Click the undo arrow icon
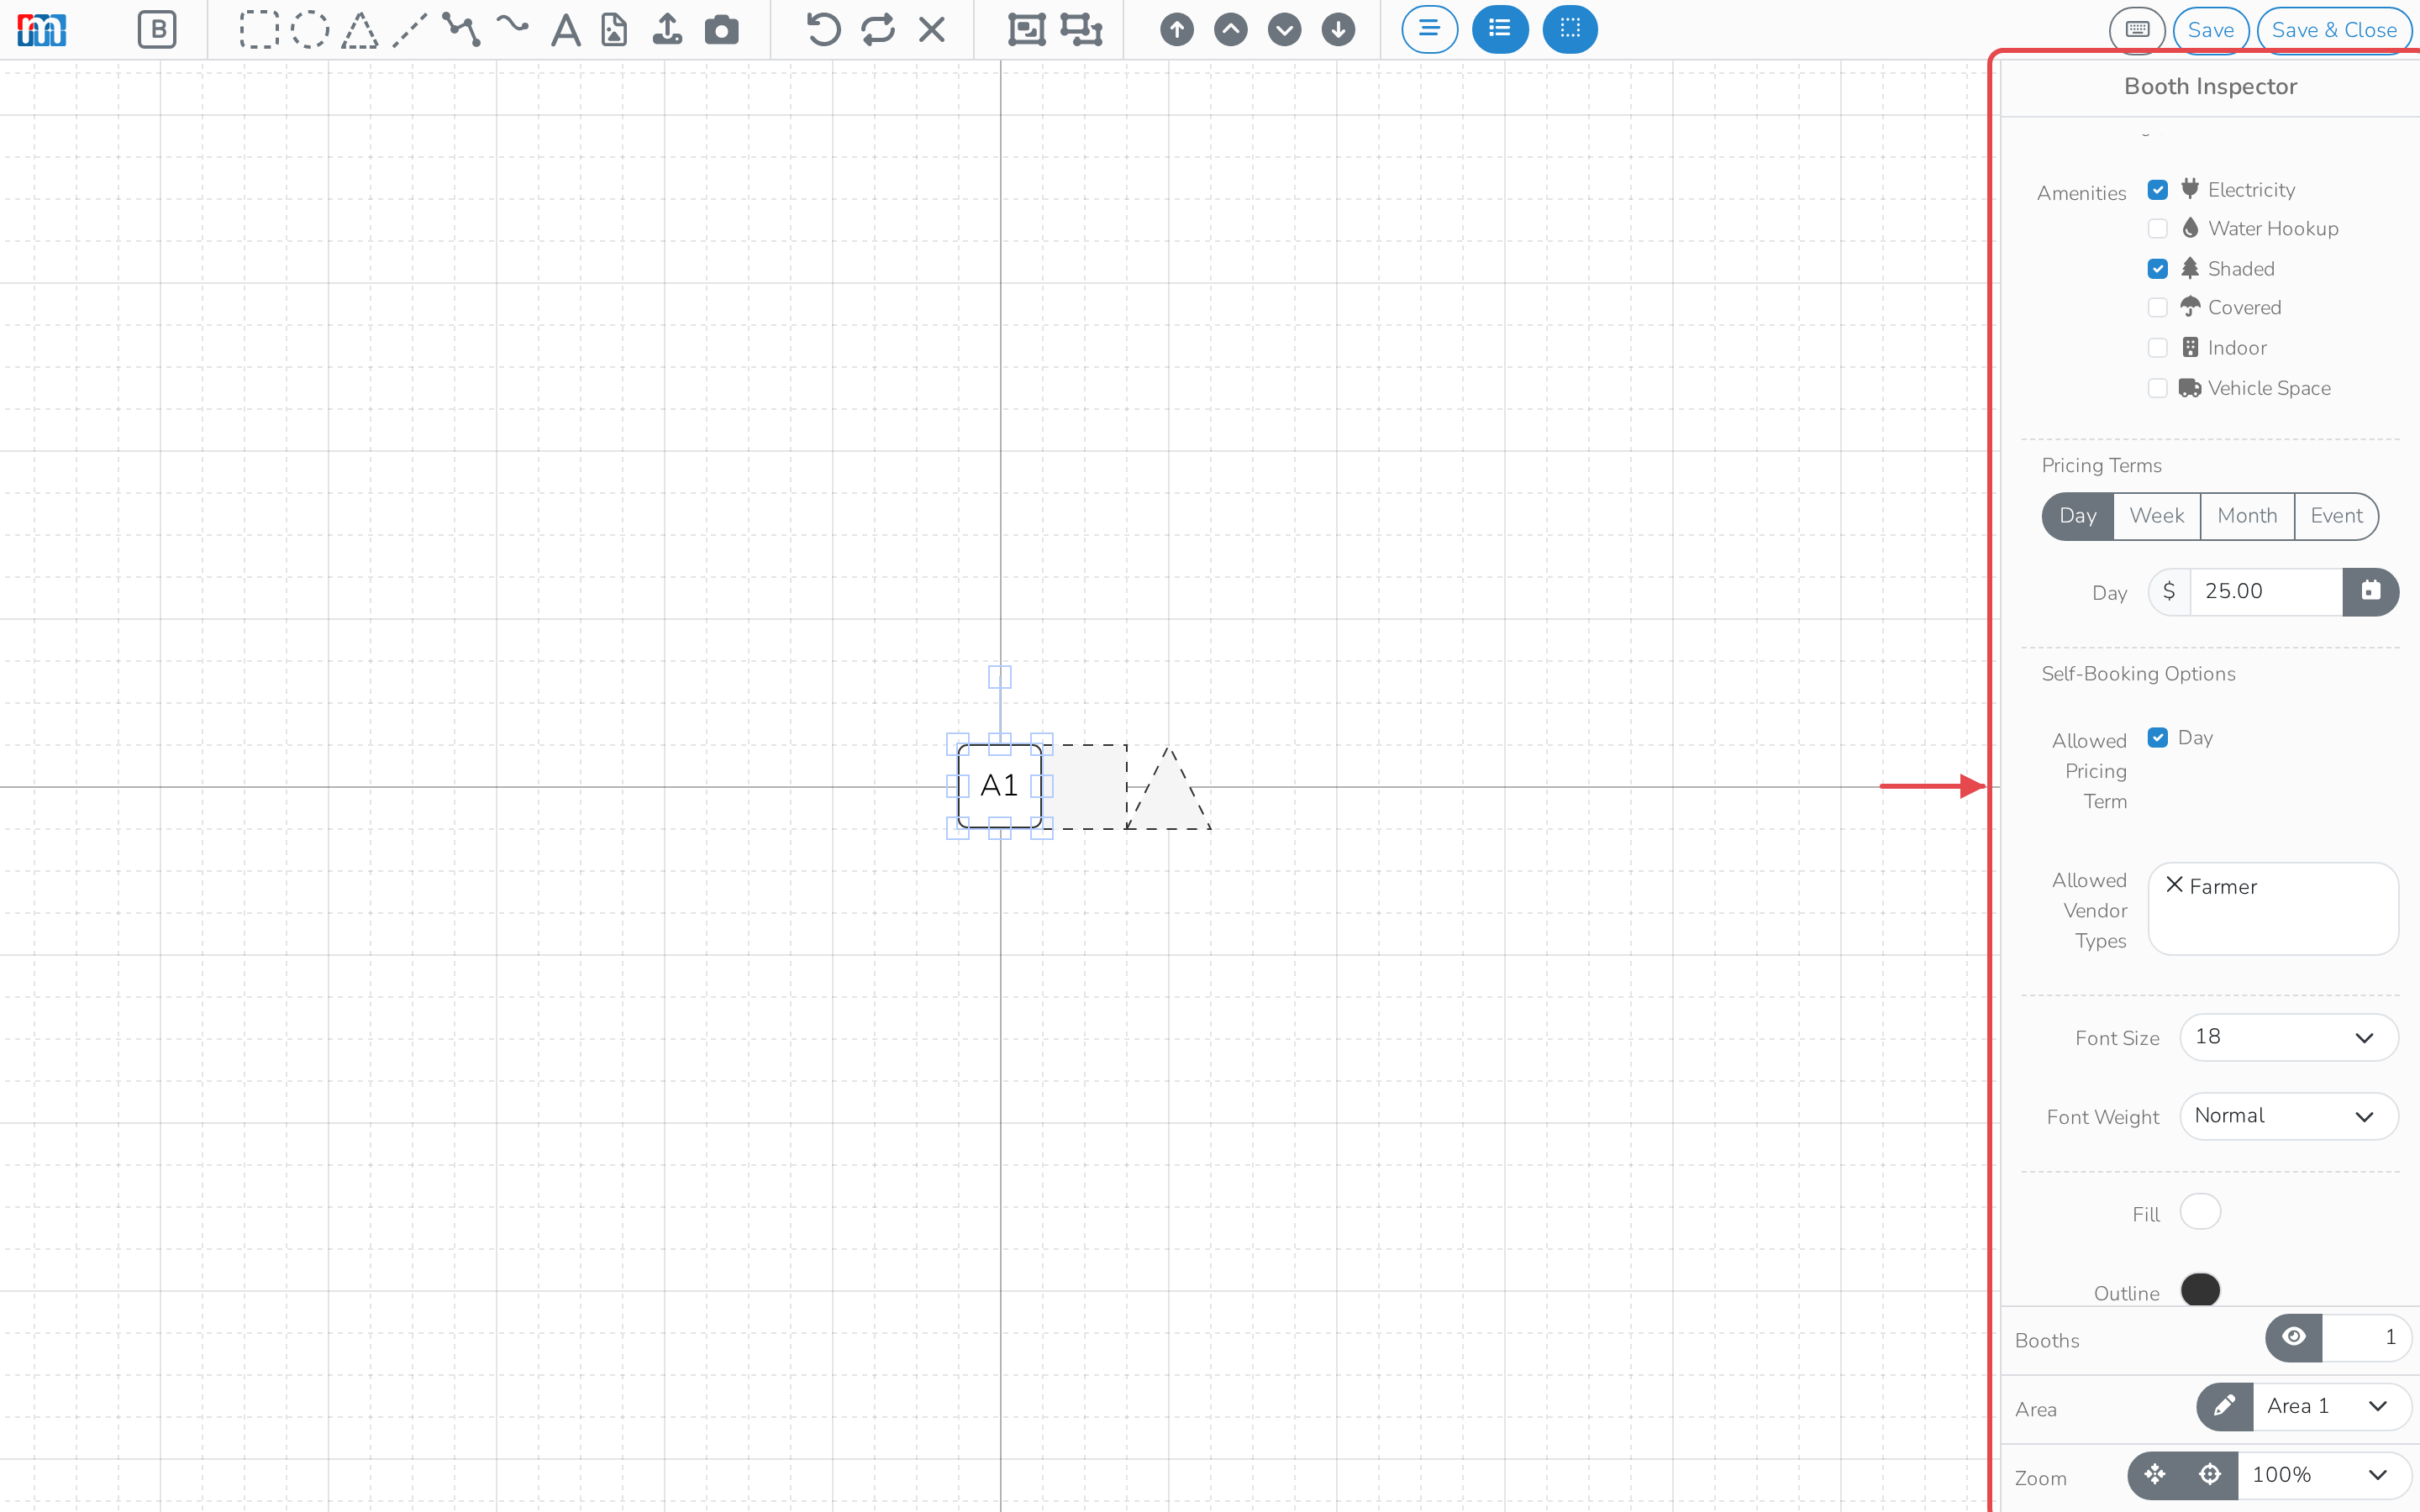 pos(823,30)
